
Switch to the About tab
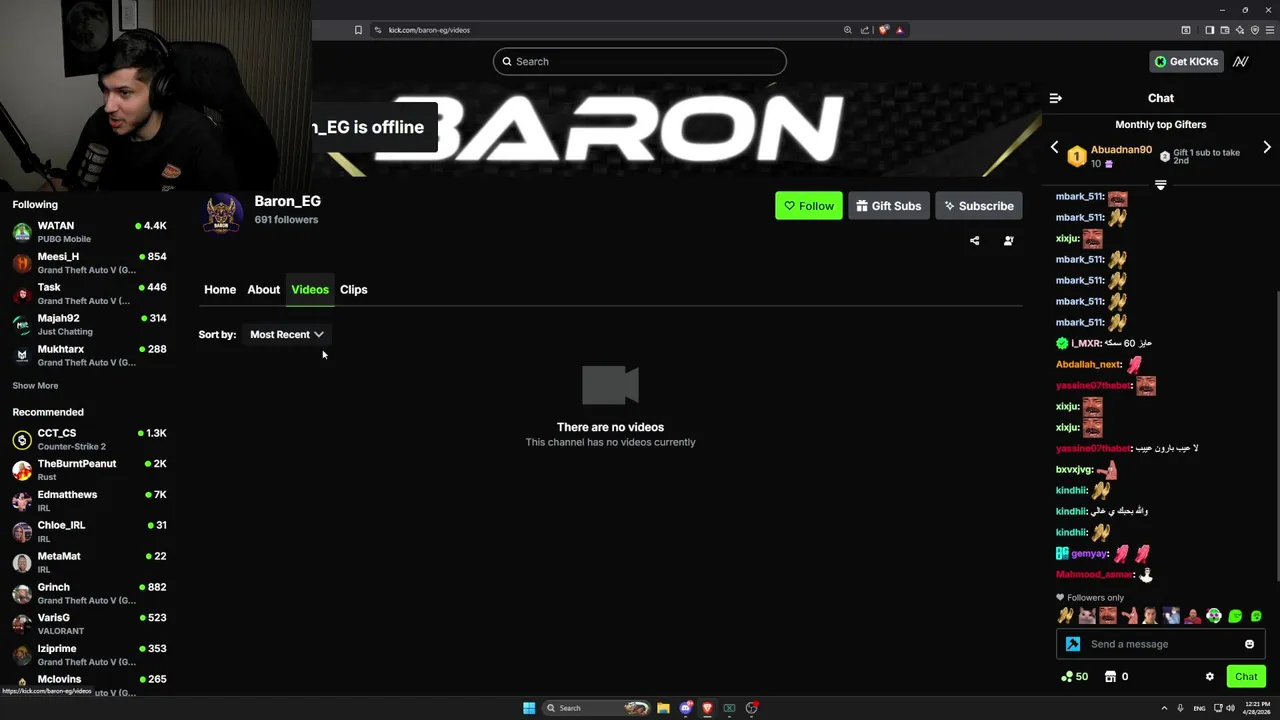tap(264, 289)
